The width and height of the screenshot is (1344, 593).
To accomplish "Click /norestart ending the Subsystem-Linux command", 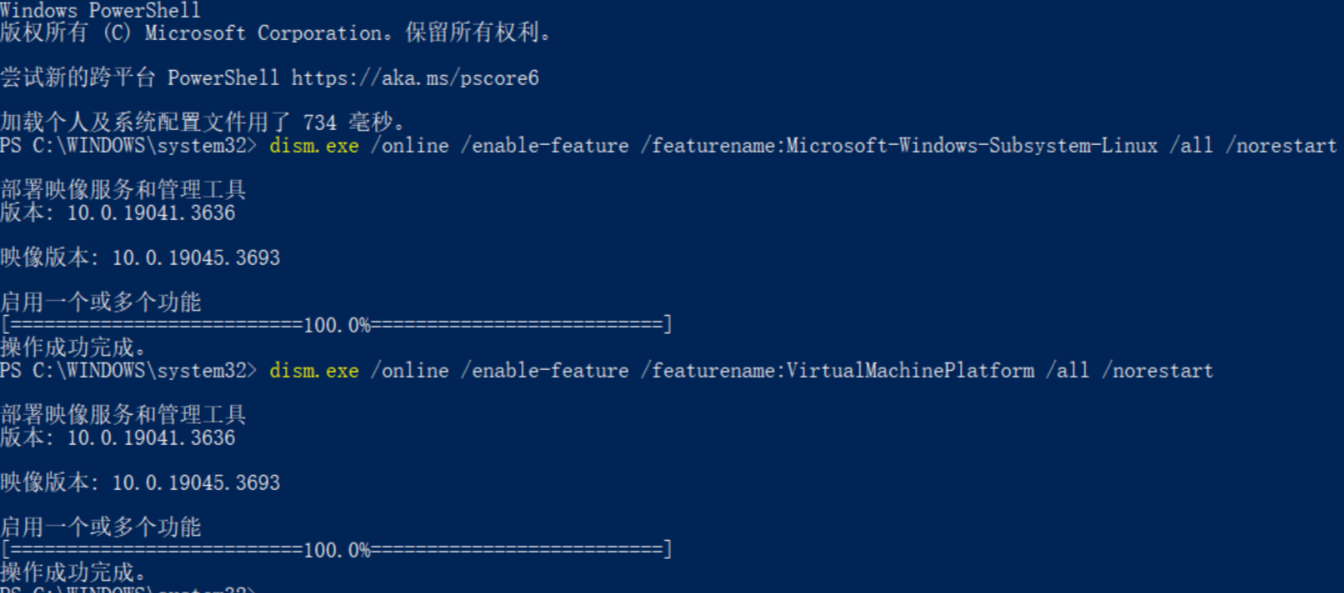I will [1286, 145].
